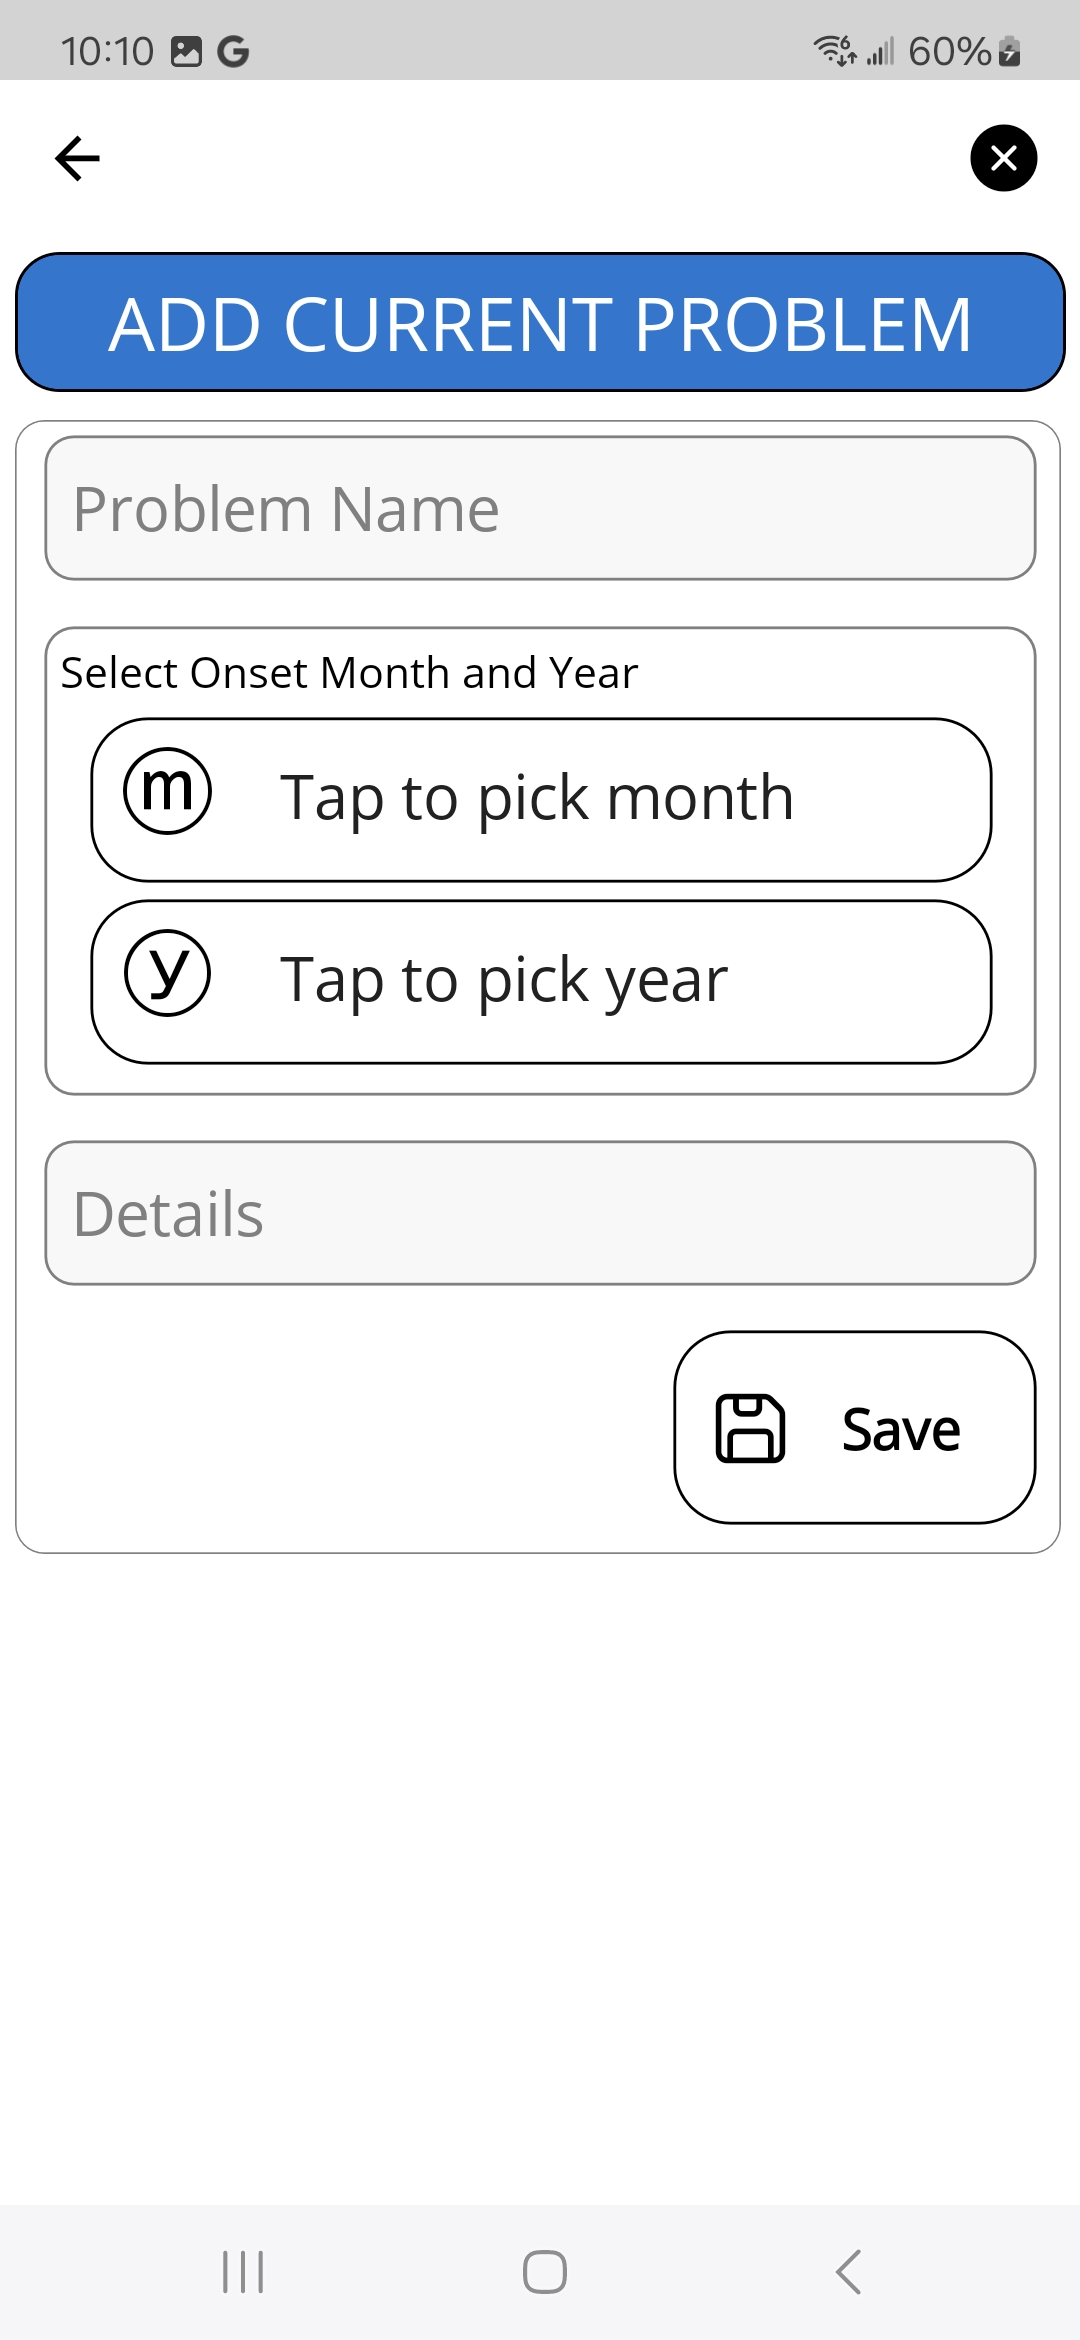Close the form with the X button

(x=1003, y=158)
